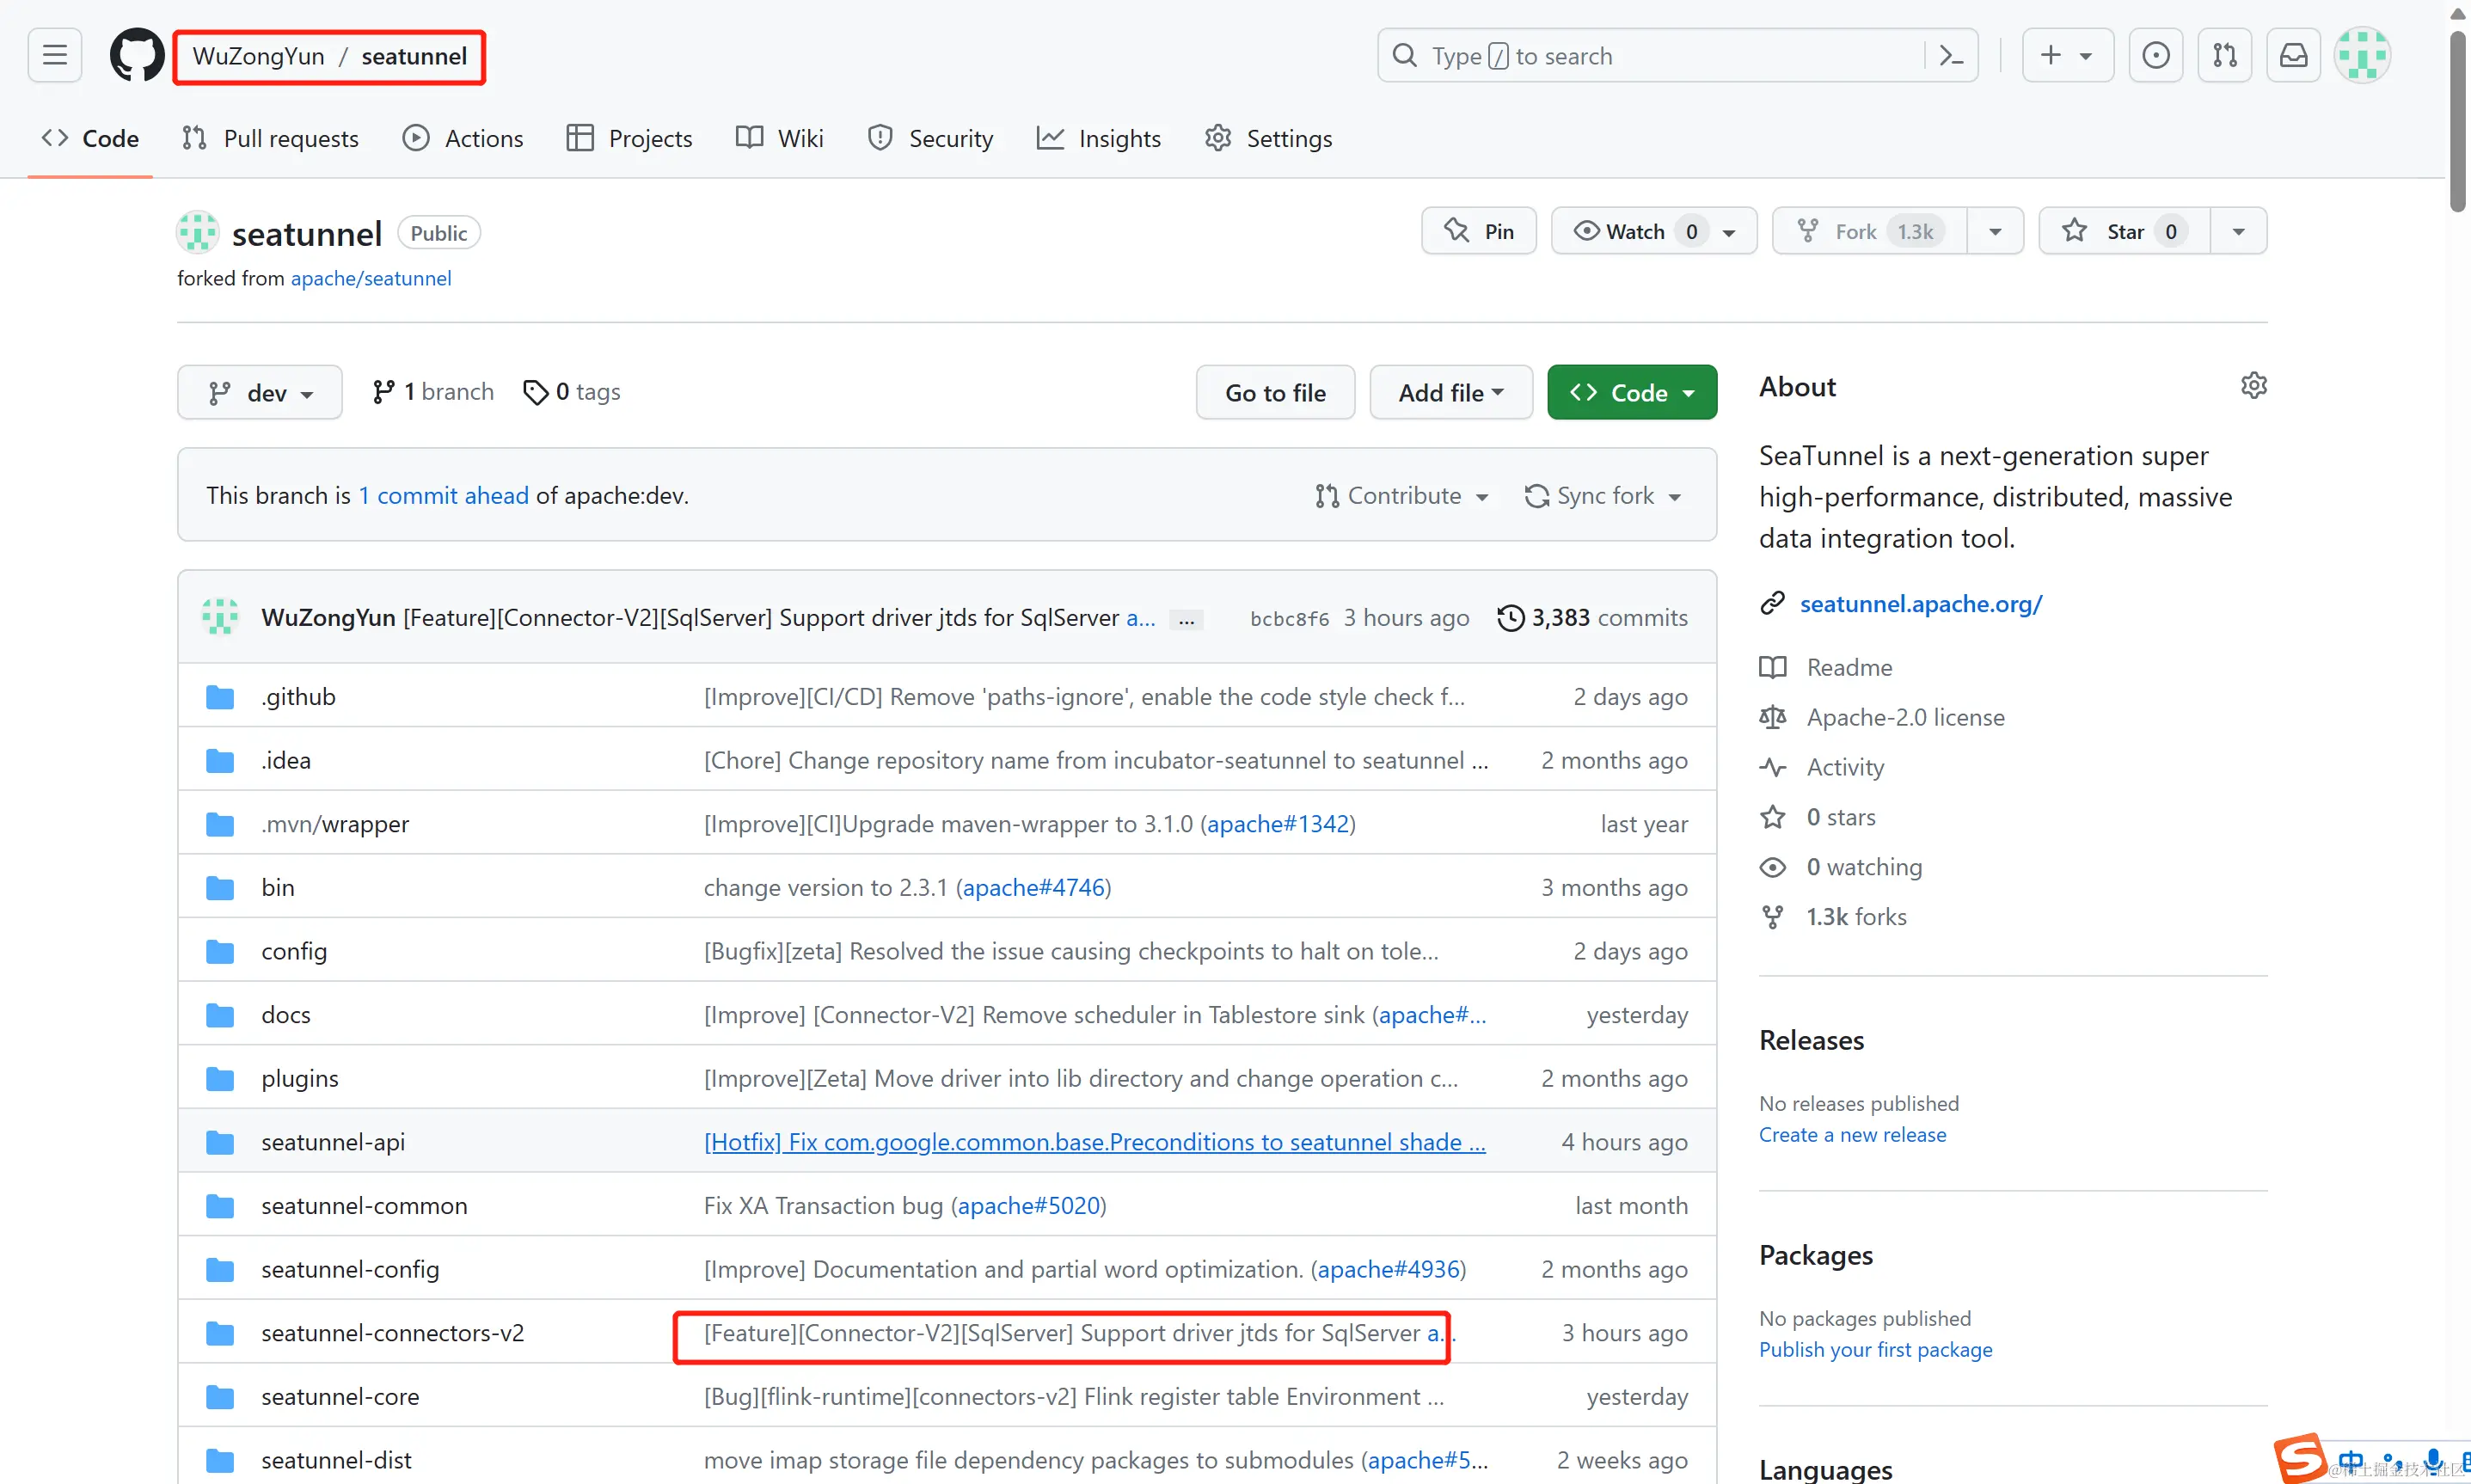Open the pull requests header icon
This screenshot has height=1484, width=2471.
pyautogui.click(x=2225, y=55)
